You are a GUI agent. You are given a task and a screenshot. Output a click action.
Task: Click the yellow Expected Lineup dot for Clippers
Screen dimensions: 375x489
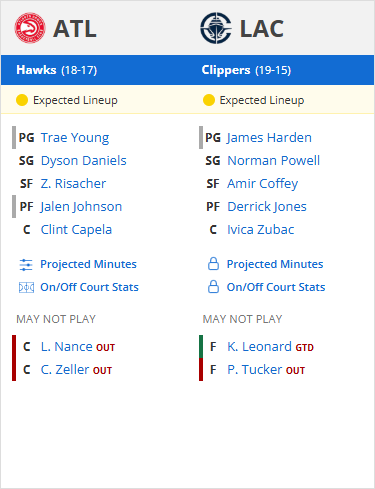[x=209, y=100]
